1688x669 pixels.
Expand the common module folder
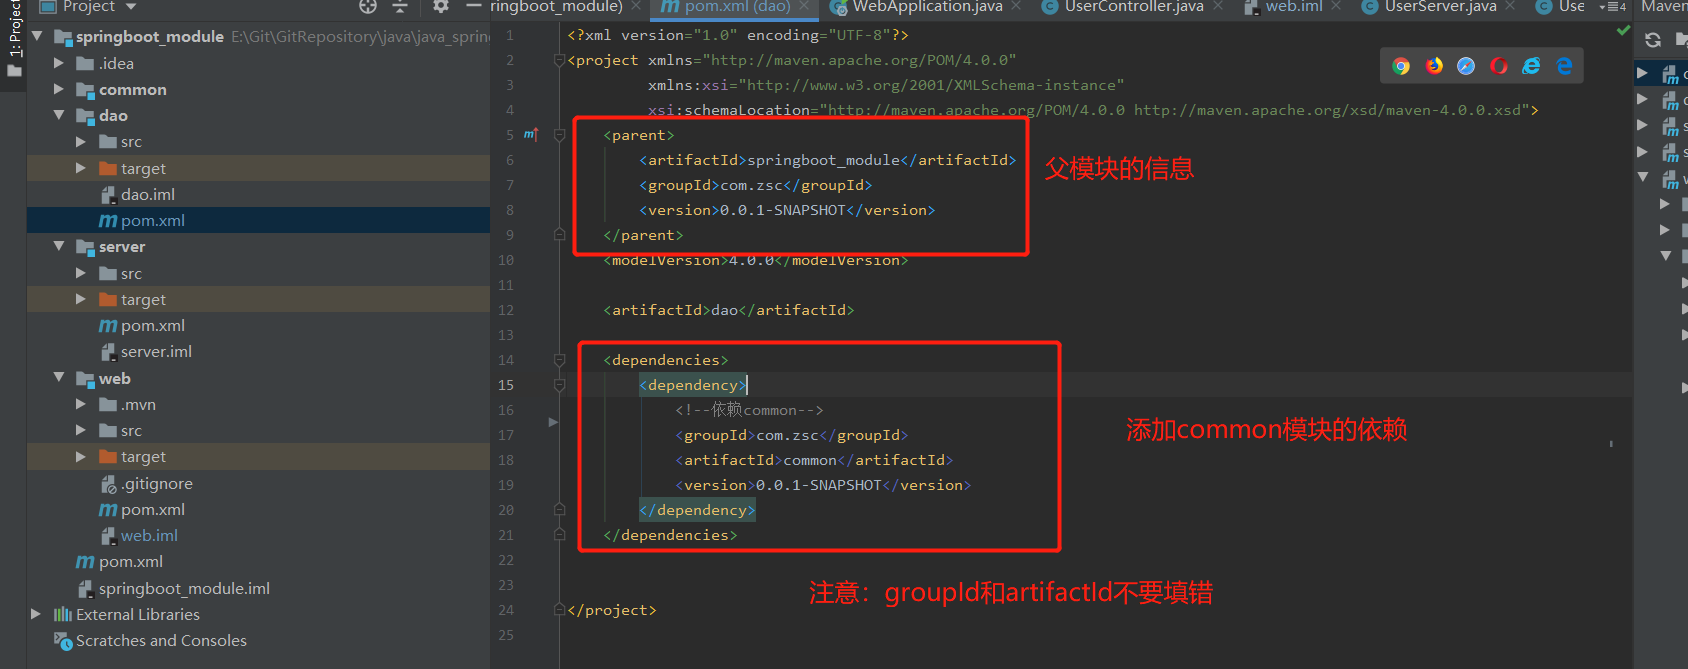tap(59, 89)
